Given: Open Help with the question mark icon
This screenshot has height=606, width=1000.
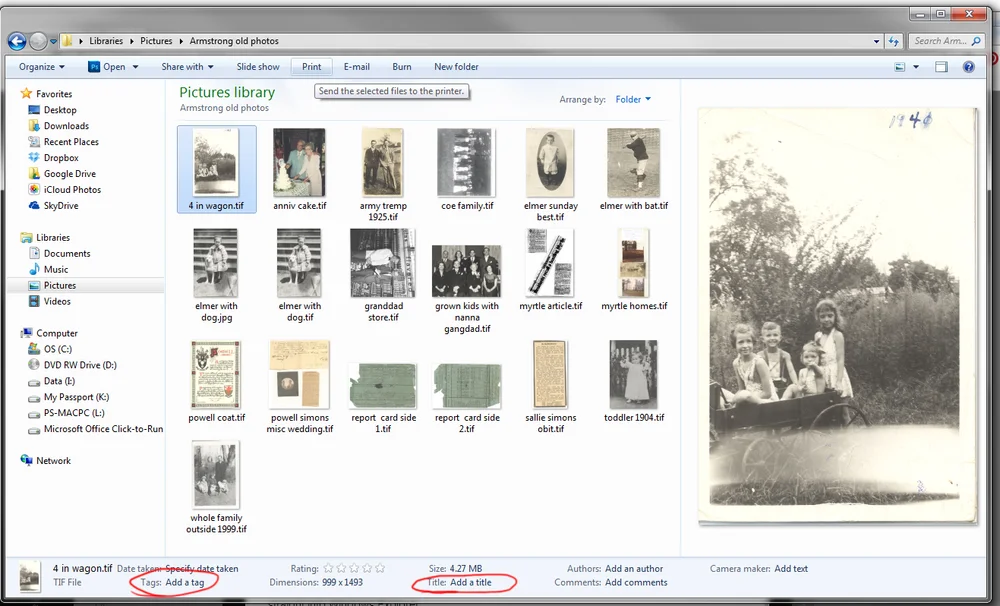Looking at the screenshot, I should [x=967, y=66].
